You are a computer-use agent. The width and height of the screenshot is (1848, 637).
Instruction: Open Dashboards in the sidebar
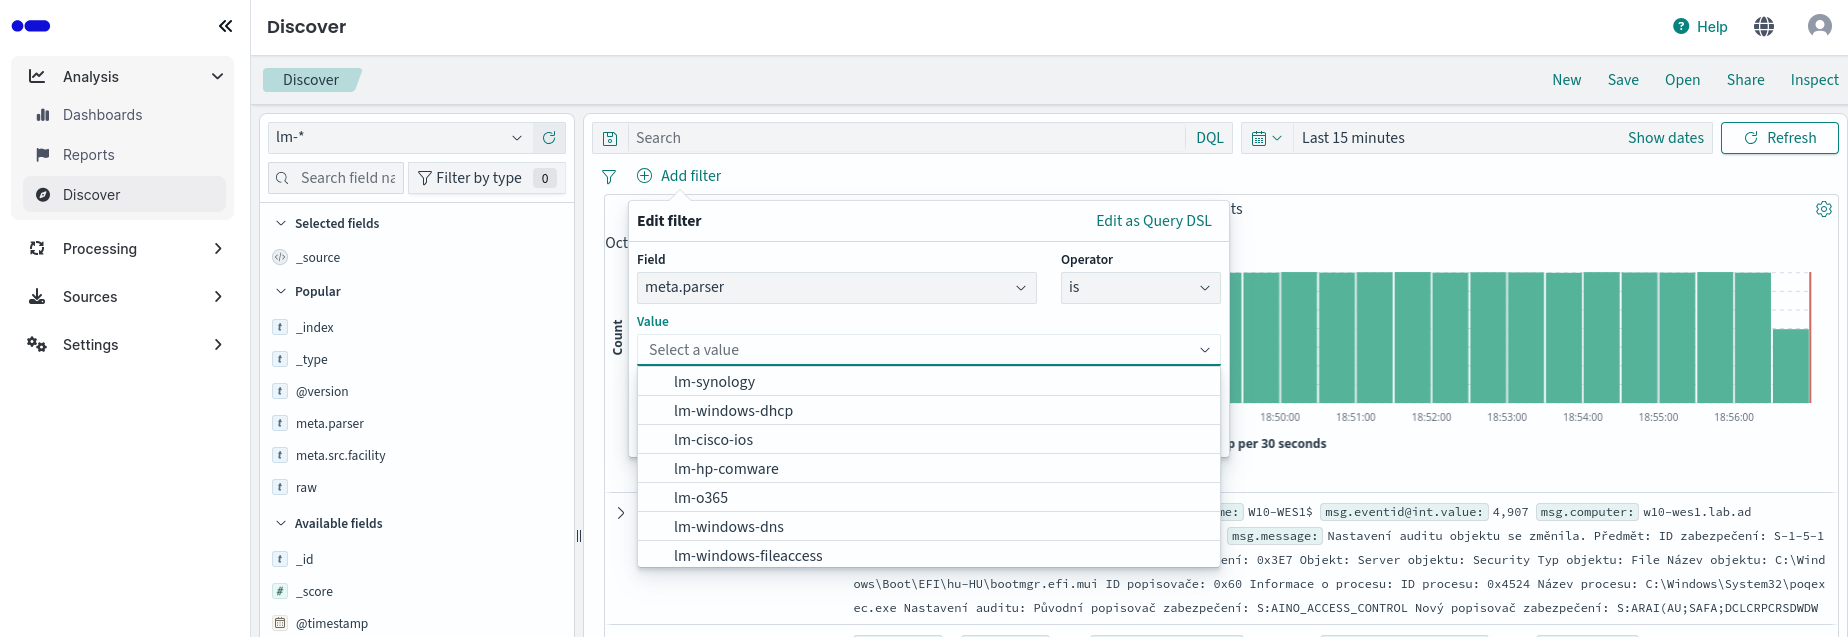pyautogui.click(x=102, y=115)
